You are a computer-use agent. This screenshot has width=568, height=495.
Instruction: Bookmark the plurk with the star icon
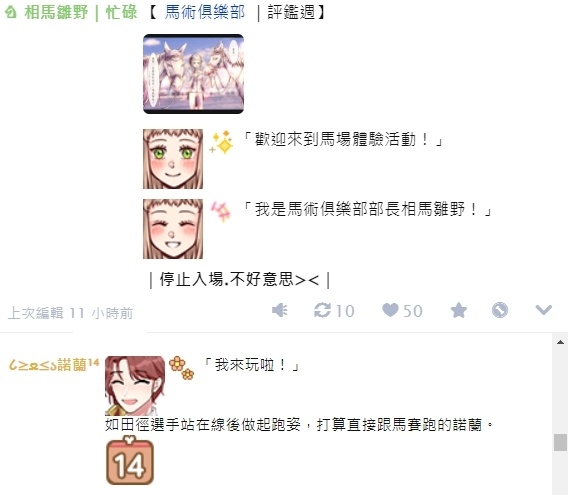(459, 311)
